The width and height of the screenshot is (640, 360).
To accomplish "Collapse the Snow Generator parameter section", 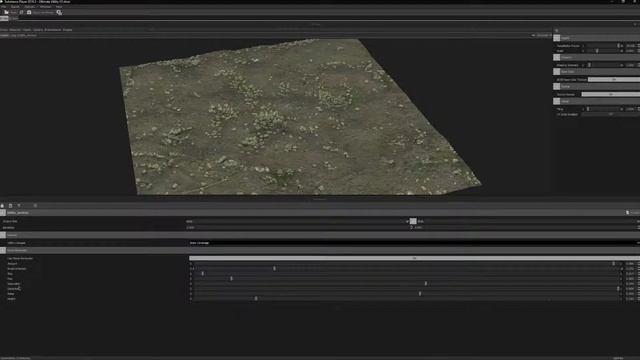I will pyautogui.click(x=3, y=250).
